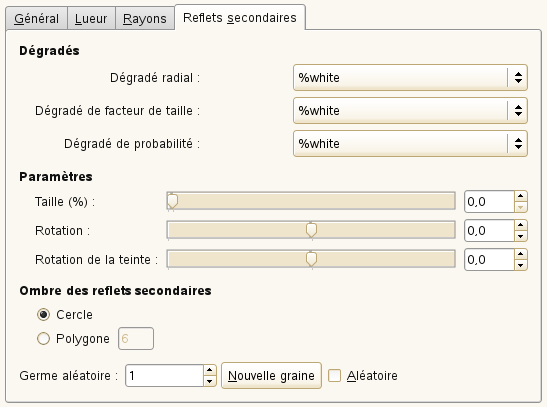This screenshot has height=407, width=547.
Task: Decrease Taille (%) value with down arrow
Action: click(x=520, y=207)
